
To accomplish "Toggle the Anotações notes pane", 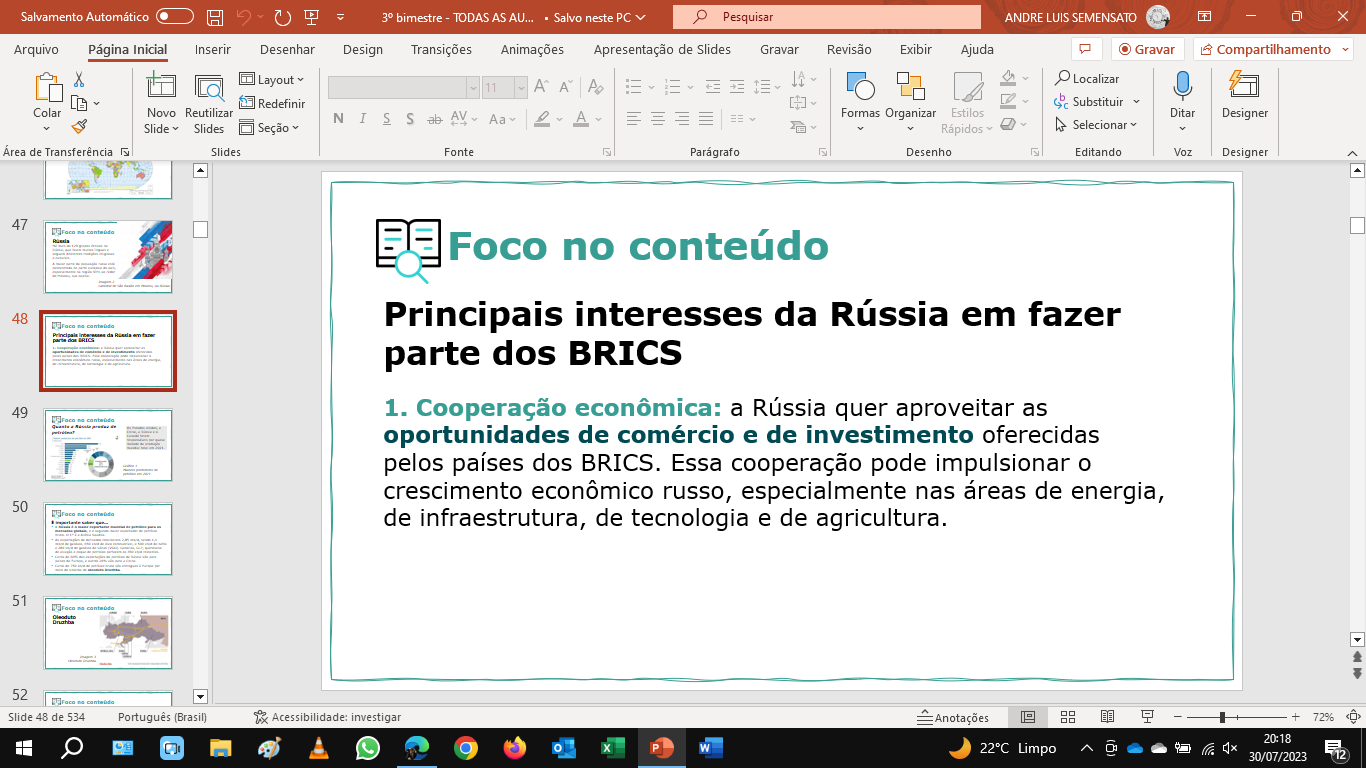I will pyautogui.click(x=953, y=717).
